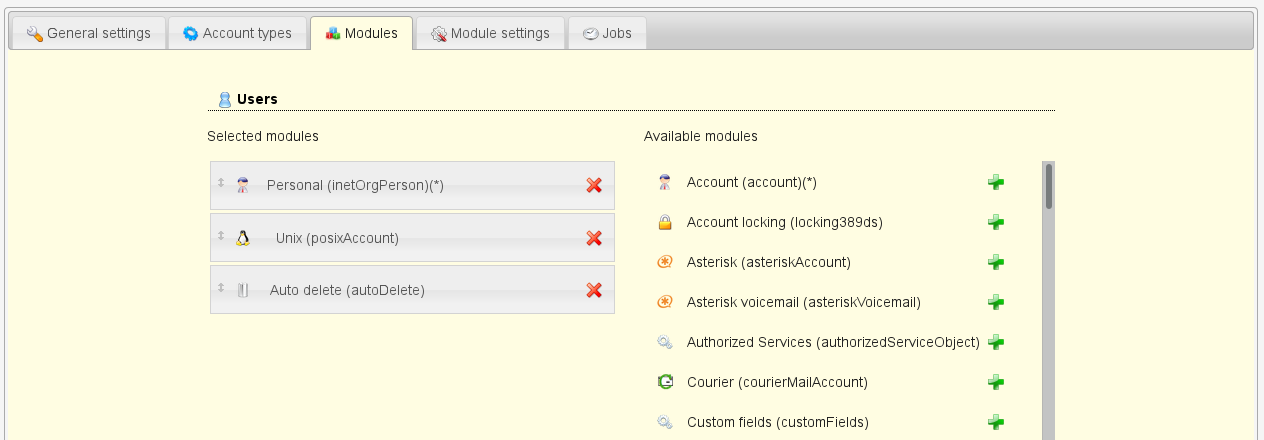Viewport: 1264px width, 440px height.
Task: Remove the Auto delete module
Action: pyautogui.click(x=593, y=290)
